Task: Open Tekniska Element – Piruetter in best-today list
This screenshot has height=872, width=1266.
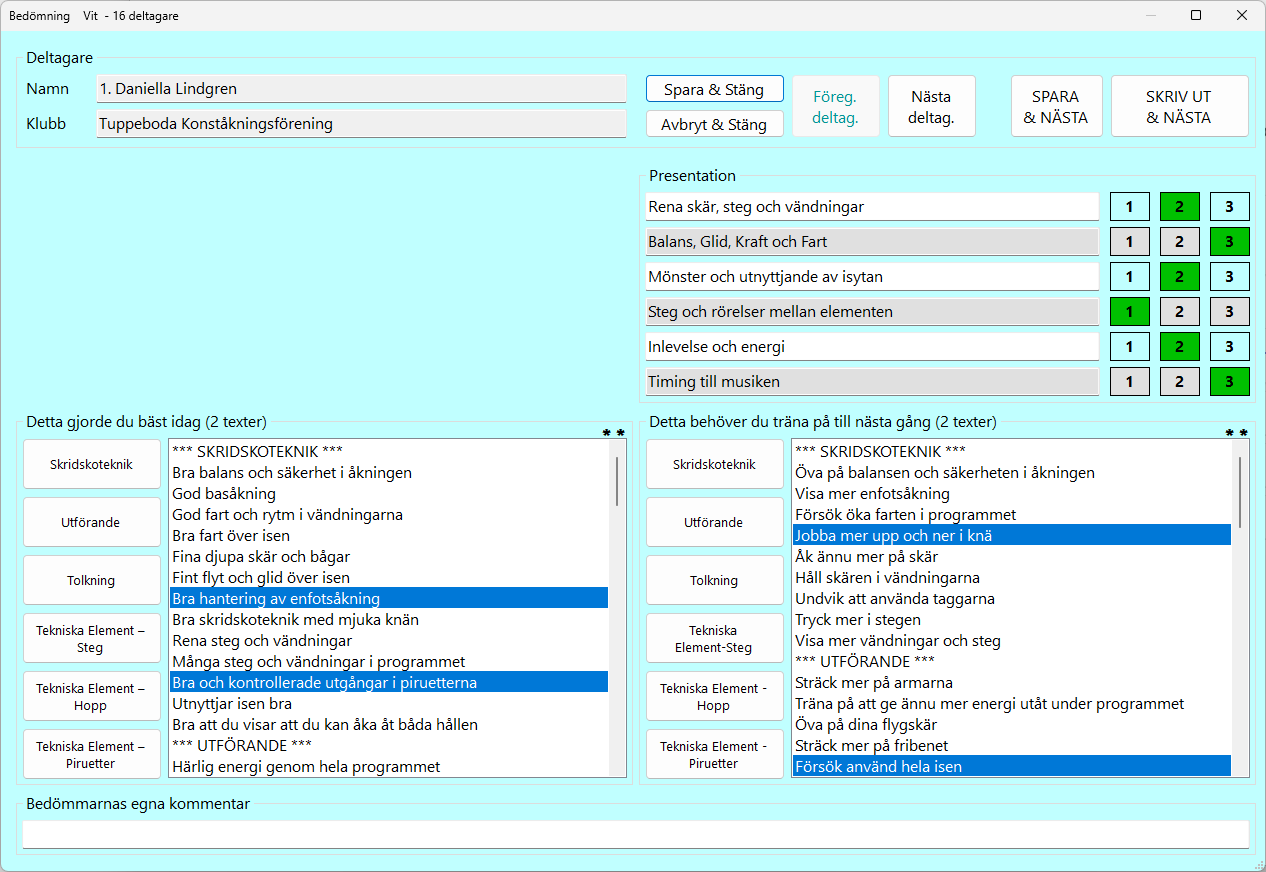Action: (92, 754)
